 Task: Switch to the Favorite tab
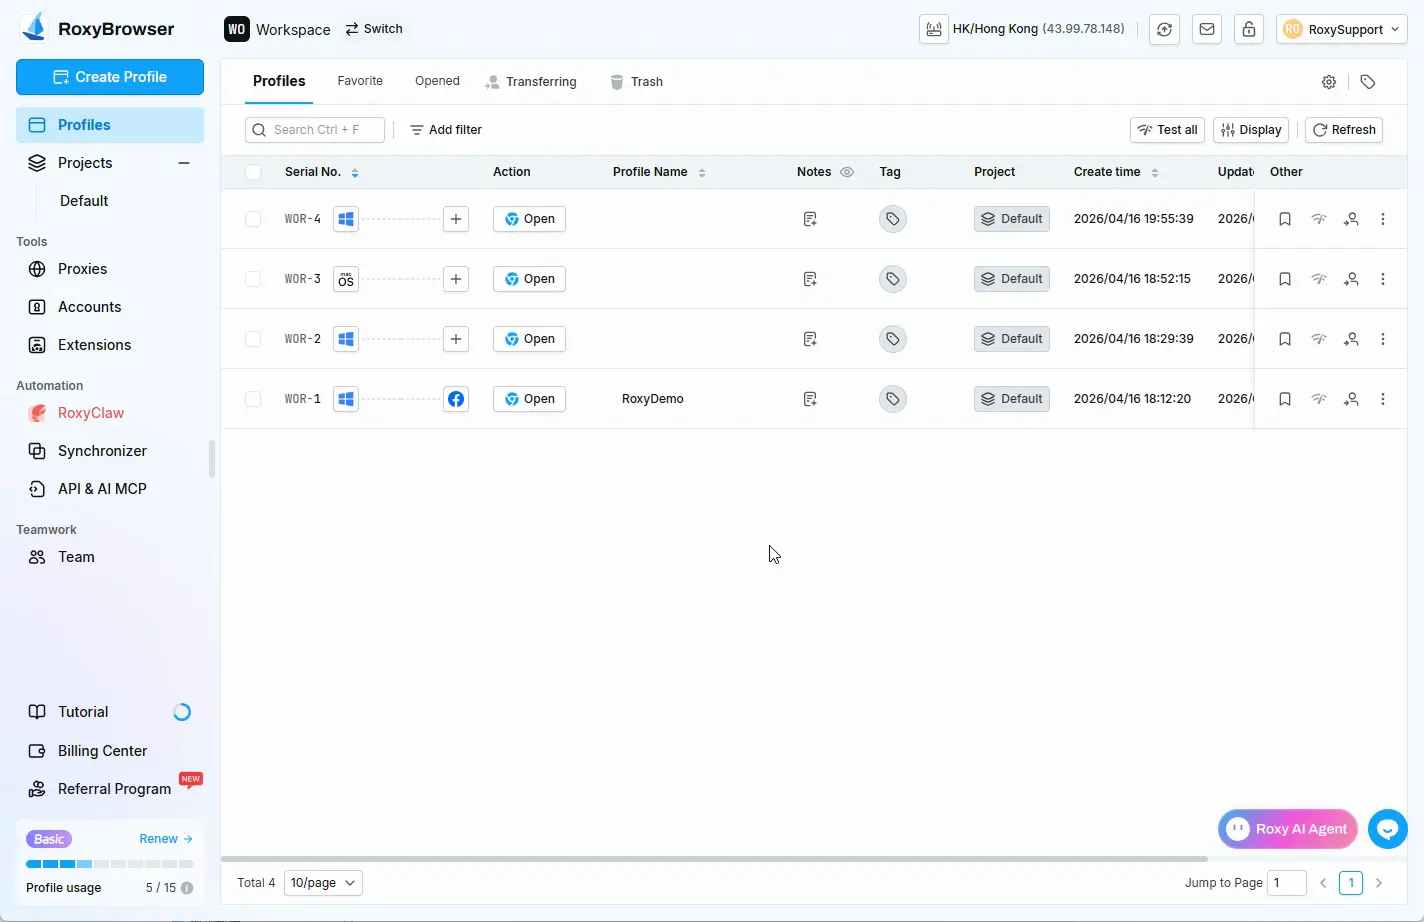point(360,81)
